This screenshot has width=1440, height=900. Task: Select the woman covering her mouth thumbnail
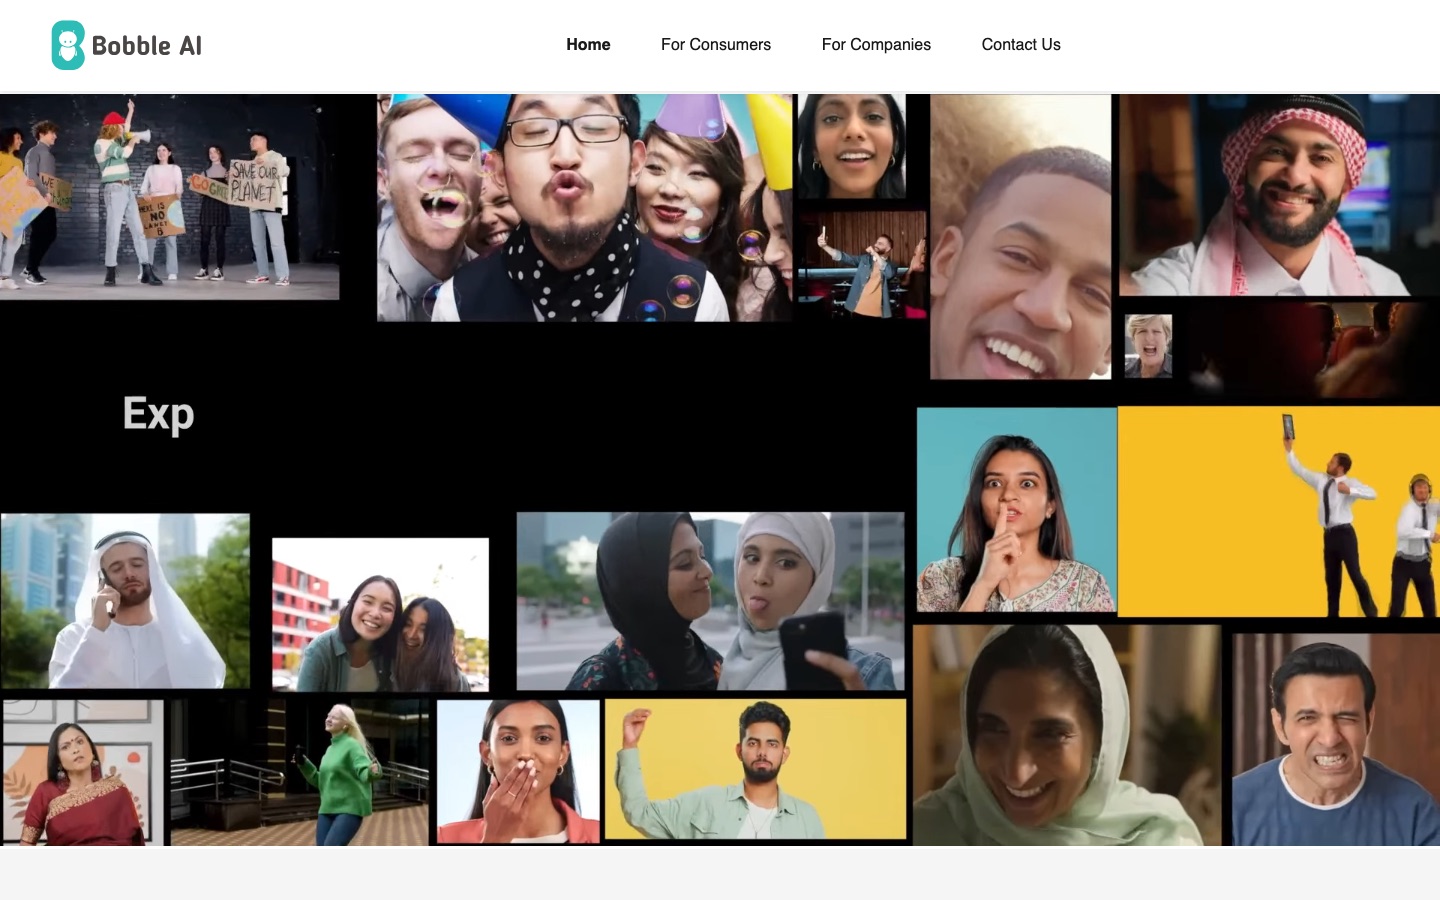point(518,771)
